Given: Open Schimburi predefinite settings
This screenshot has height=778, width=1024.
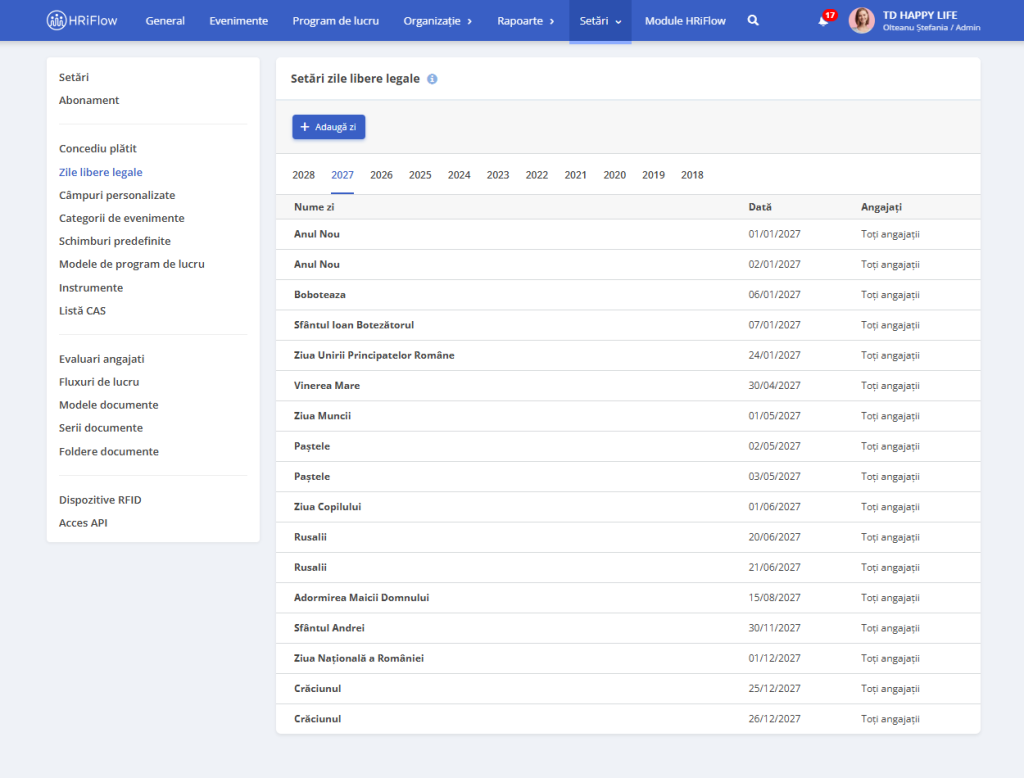Looking at the screenshot, I should tap(115, 241).
